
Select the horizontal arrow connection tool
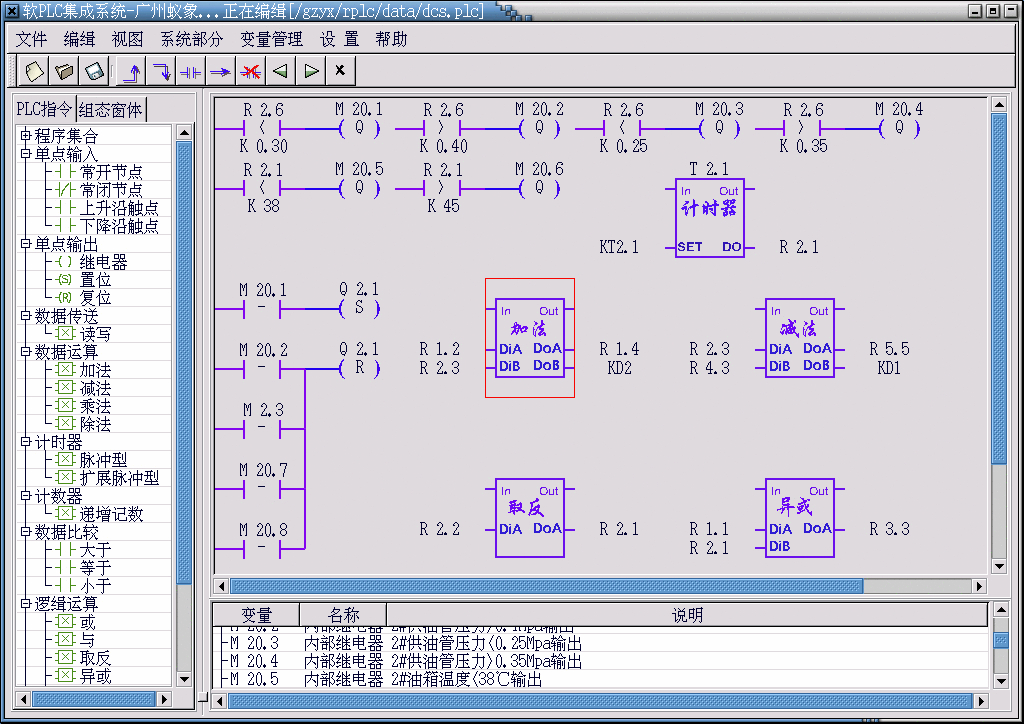pyautogui.click(x=221, y=71)
